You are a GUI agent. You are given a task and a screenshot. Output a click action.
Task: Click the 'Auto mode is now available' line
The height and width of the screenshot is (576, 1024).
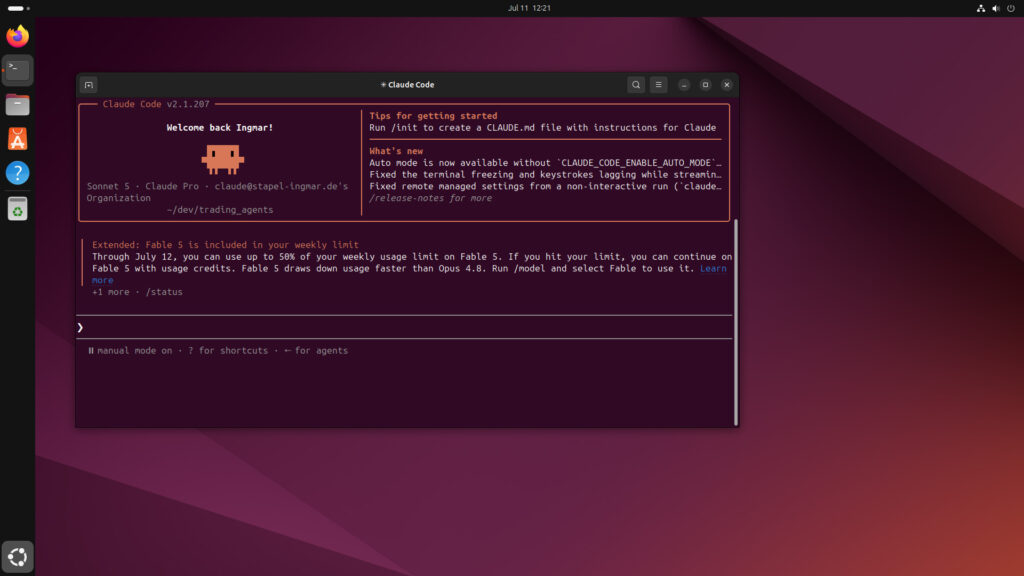[x=545, y=163]
